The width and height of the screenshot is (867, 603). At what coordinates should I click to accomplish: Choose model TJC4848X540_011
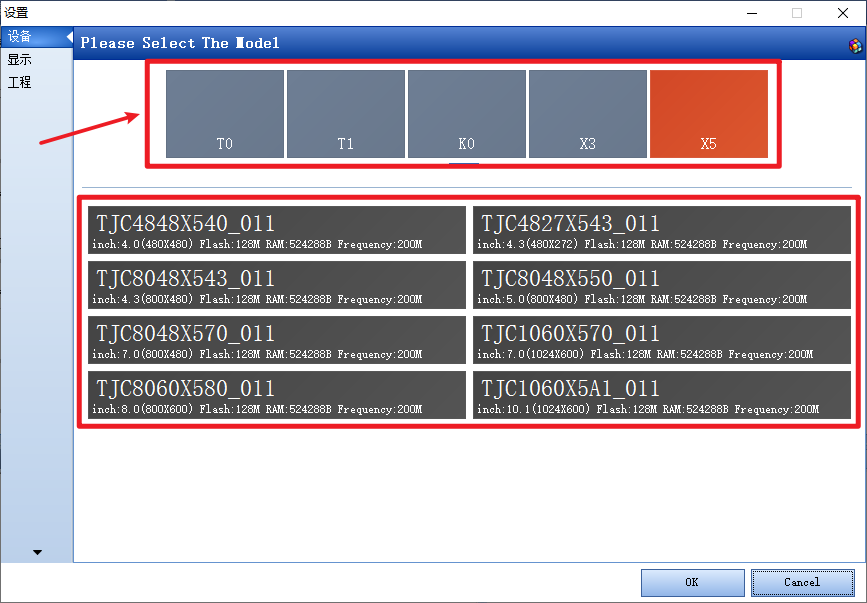pos(277,230)
